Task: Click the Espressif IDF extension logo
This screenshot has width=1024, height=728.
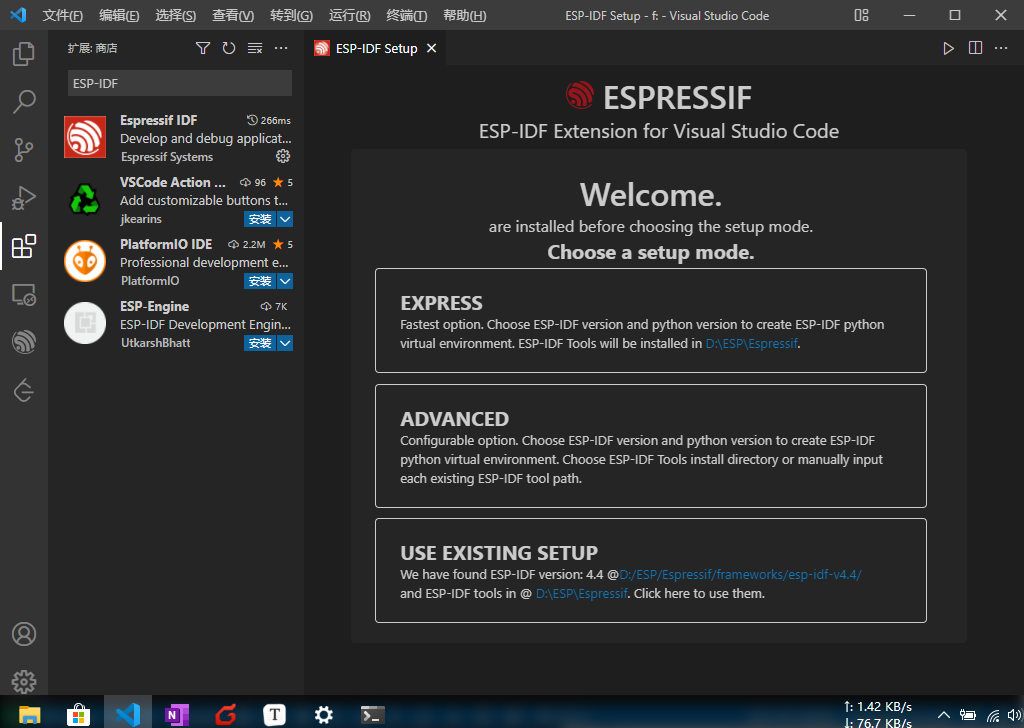Action: pyautogui.click(x=85, y=137)
